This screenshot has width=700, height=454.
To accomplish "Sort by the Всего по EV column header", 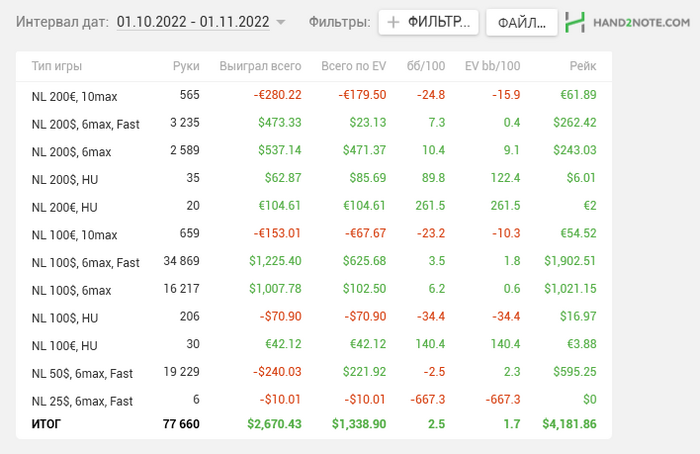I will [x=354, y=66].
